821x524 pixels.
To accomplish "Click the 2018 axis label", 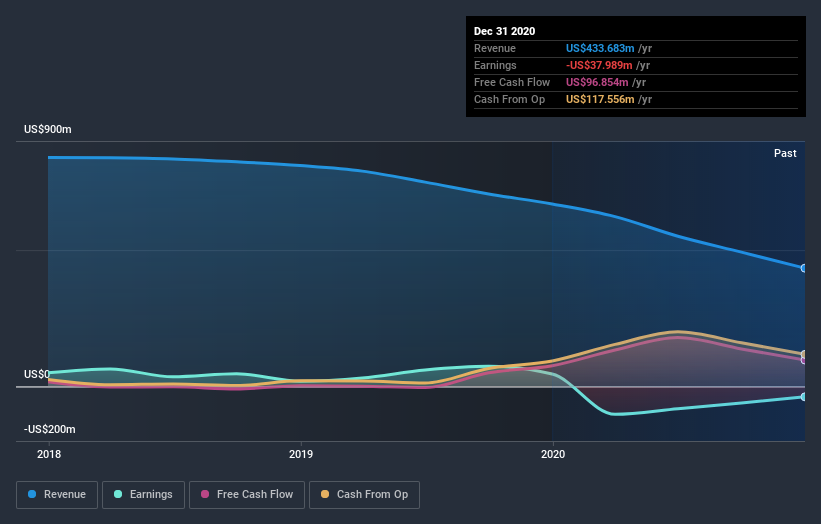I will (49, 454).
